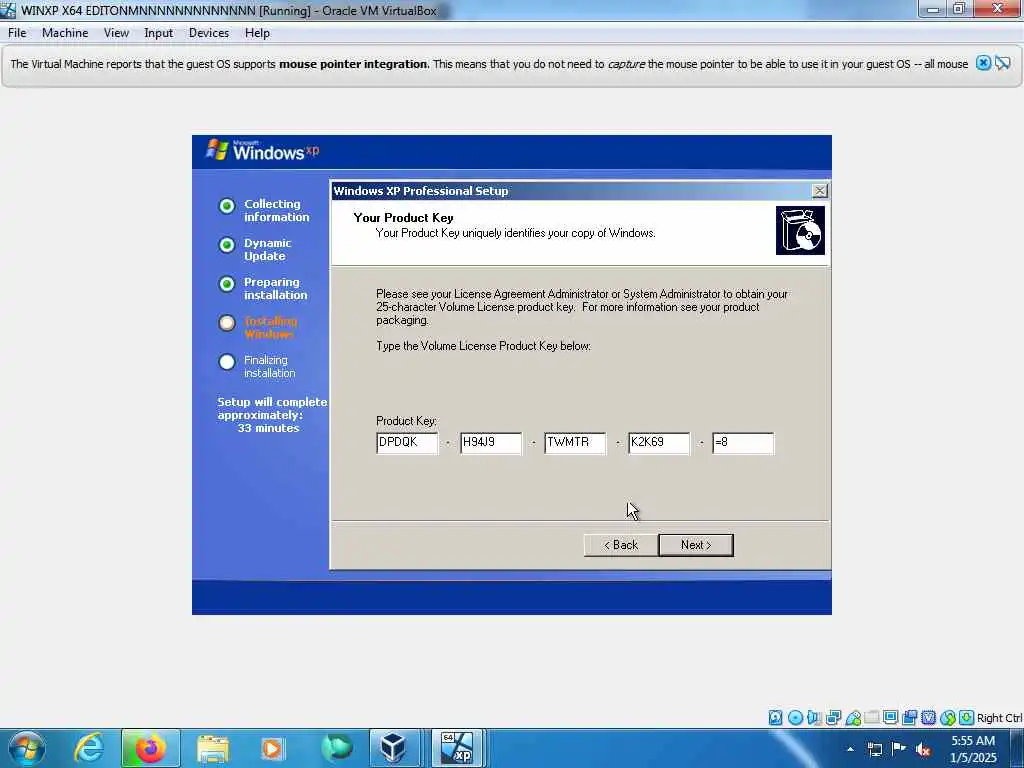Dismiss the mouse integration notification
This screenshot has width=1024, height=768.
coord(983,63)
